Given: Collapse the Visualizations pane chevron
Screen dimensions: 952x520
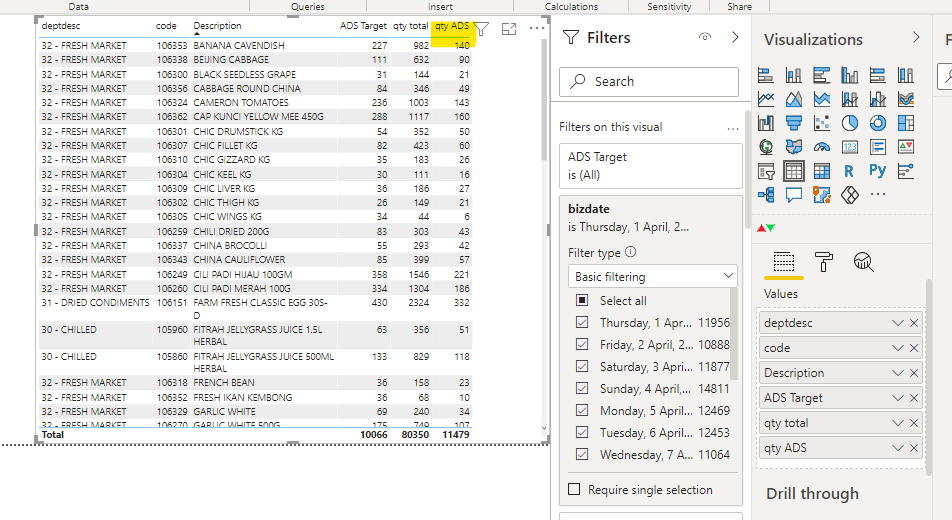Looking at the screenshot, I should 916,37.
